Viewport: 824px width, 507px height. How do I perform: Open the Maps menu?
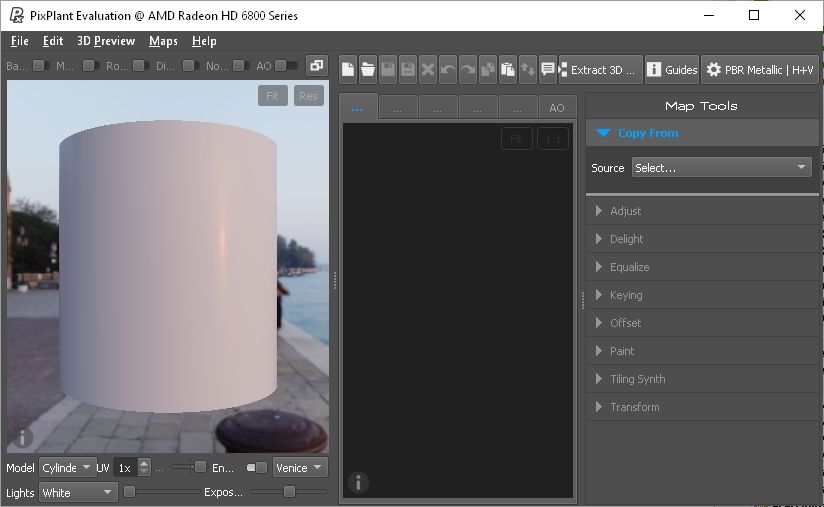click(163, 41)
